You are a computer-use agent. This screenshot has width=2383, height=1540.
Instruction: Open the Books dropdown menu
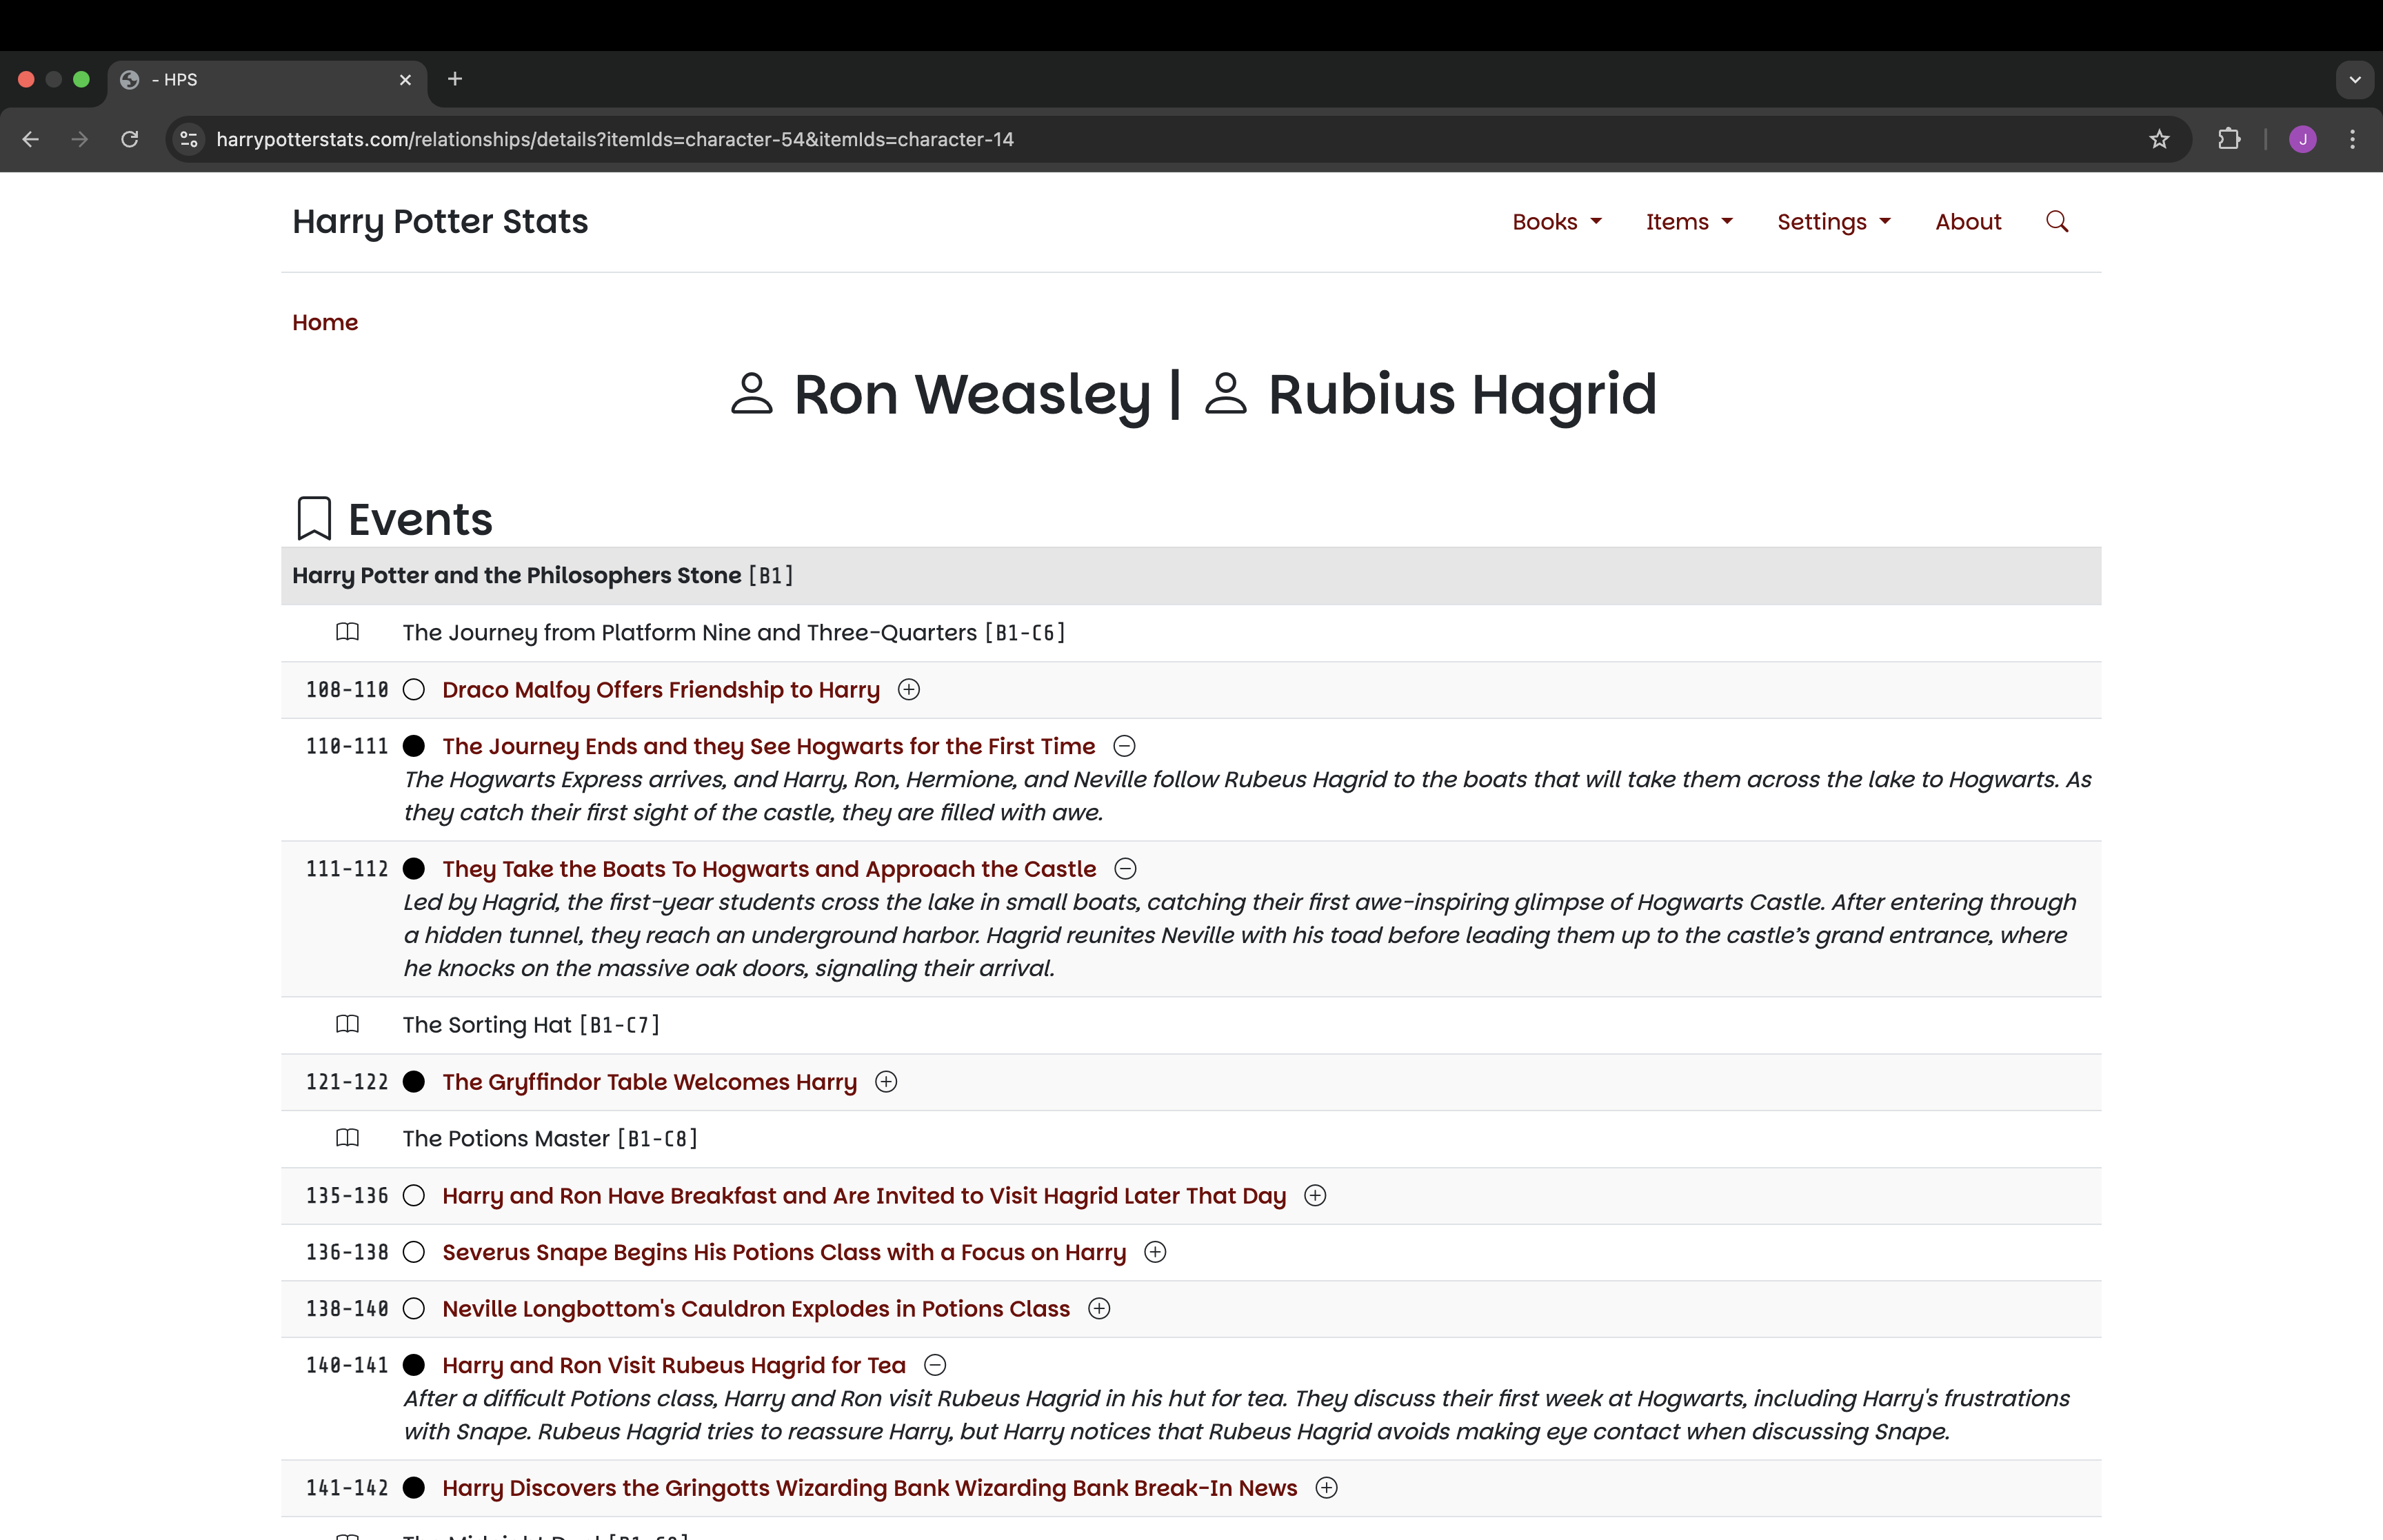pos(1556,222)
